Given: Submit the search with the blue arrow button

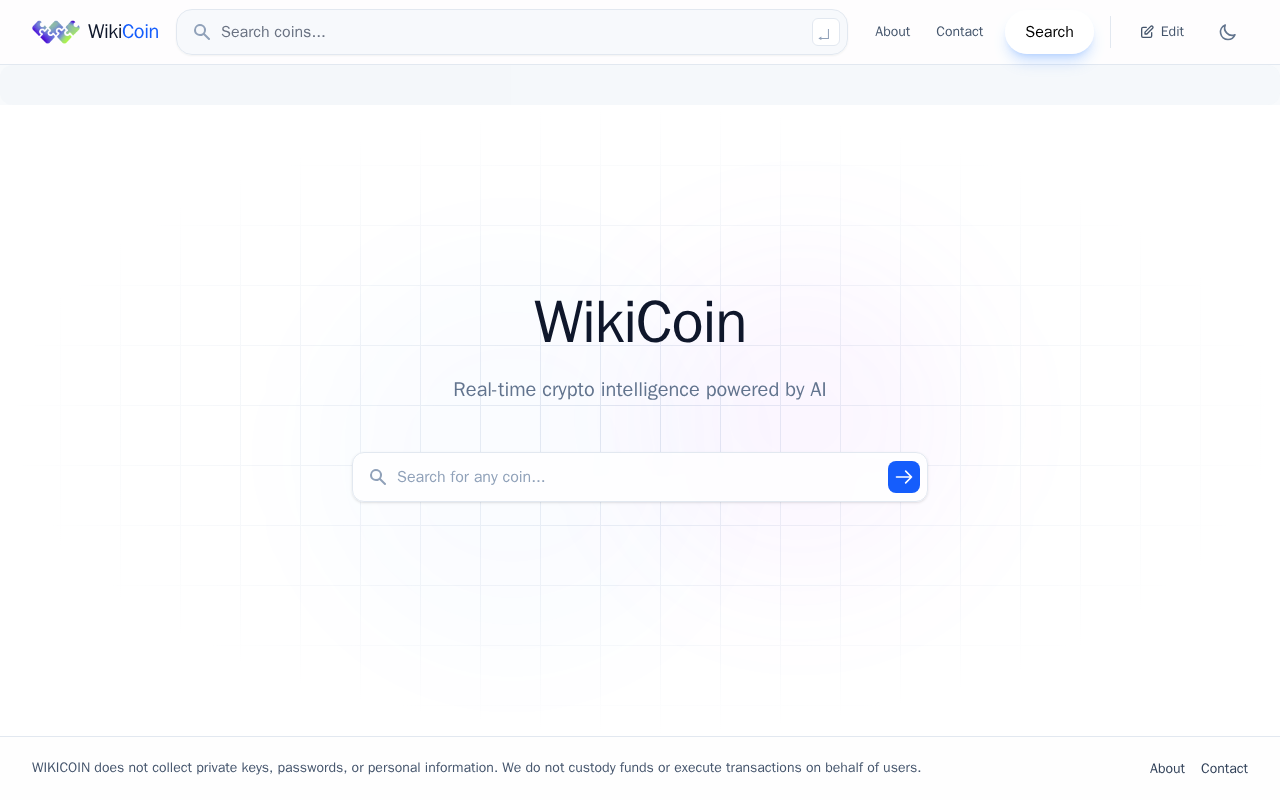Looking at the screenshot, I should click(904, 477).
